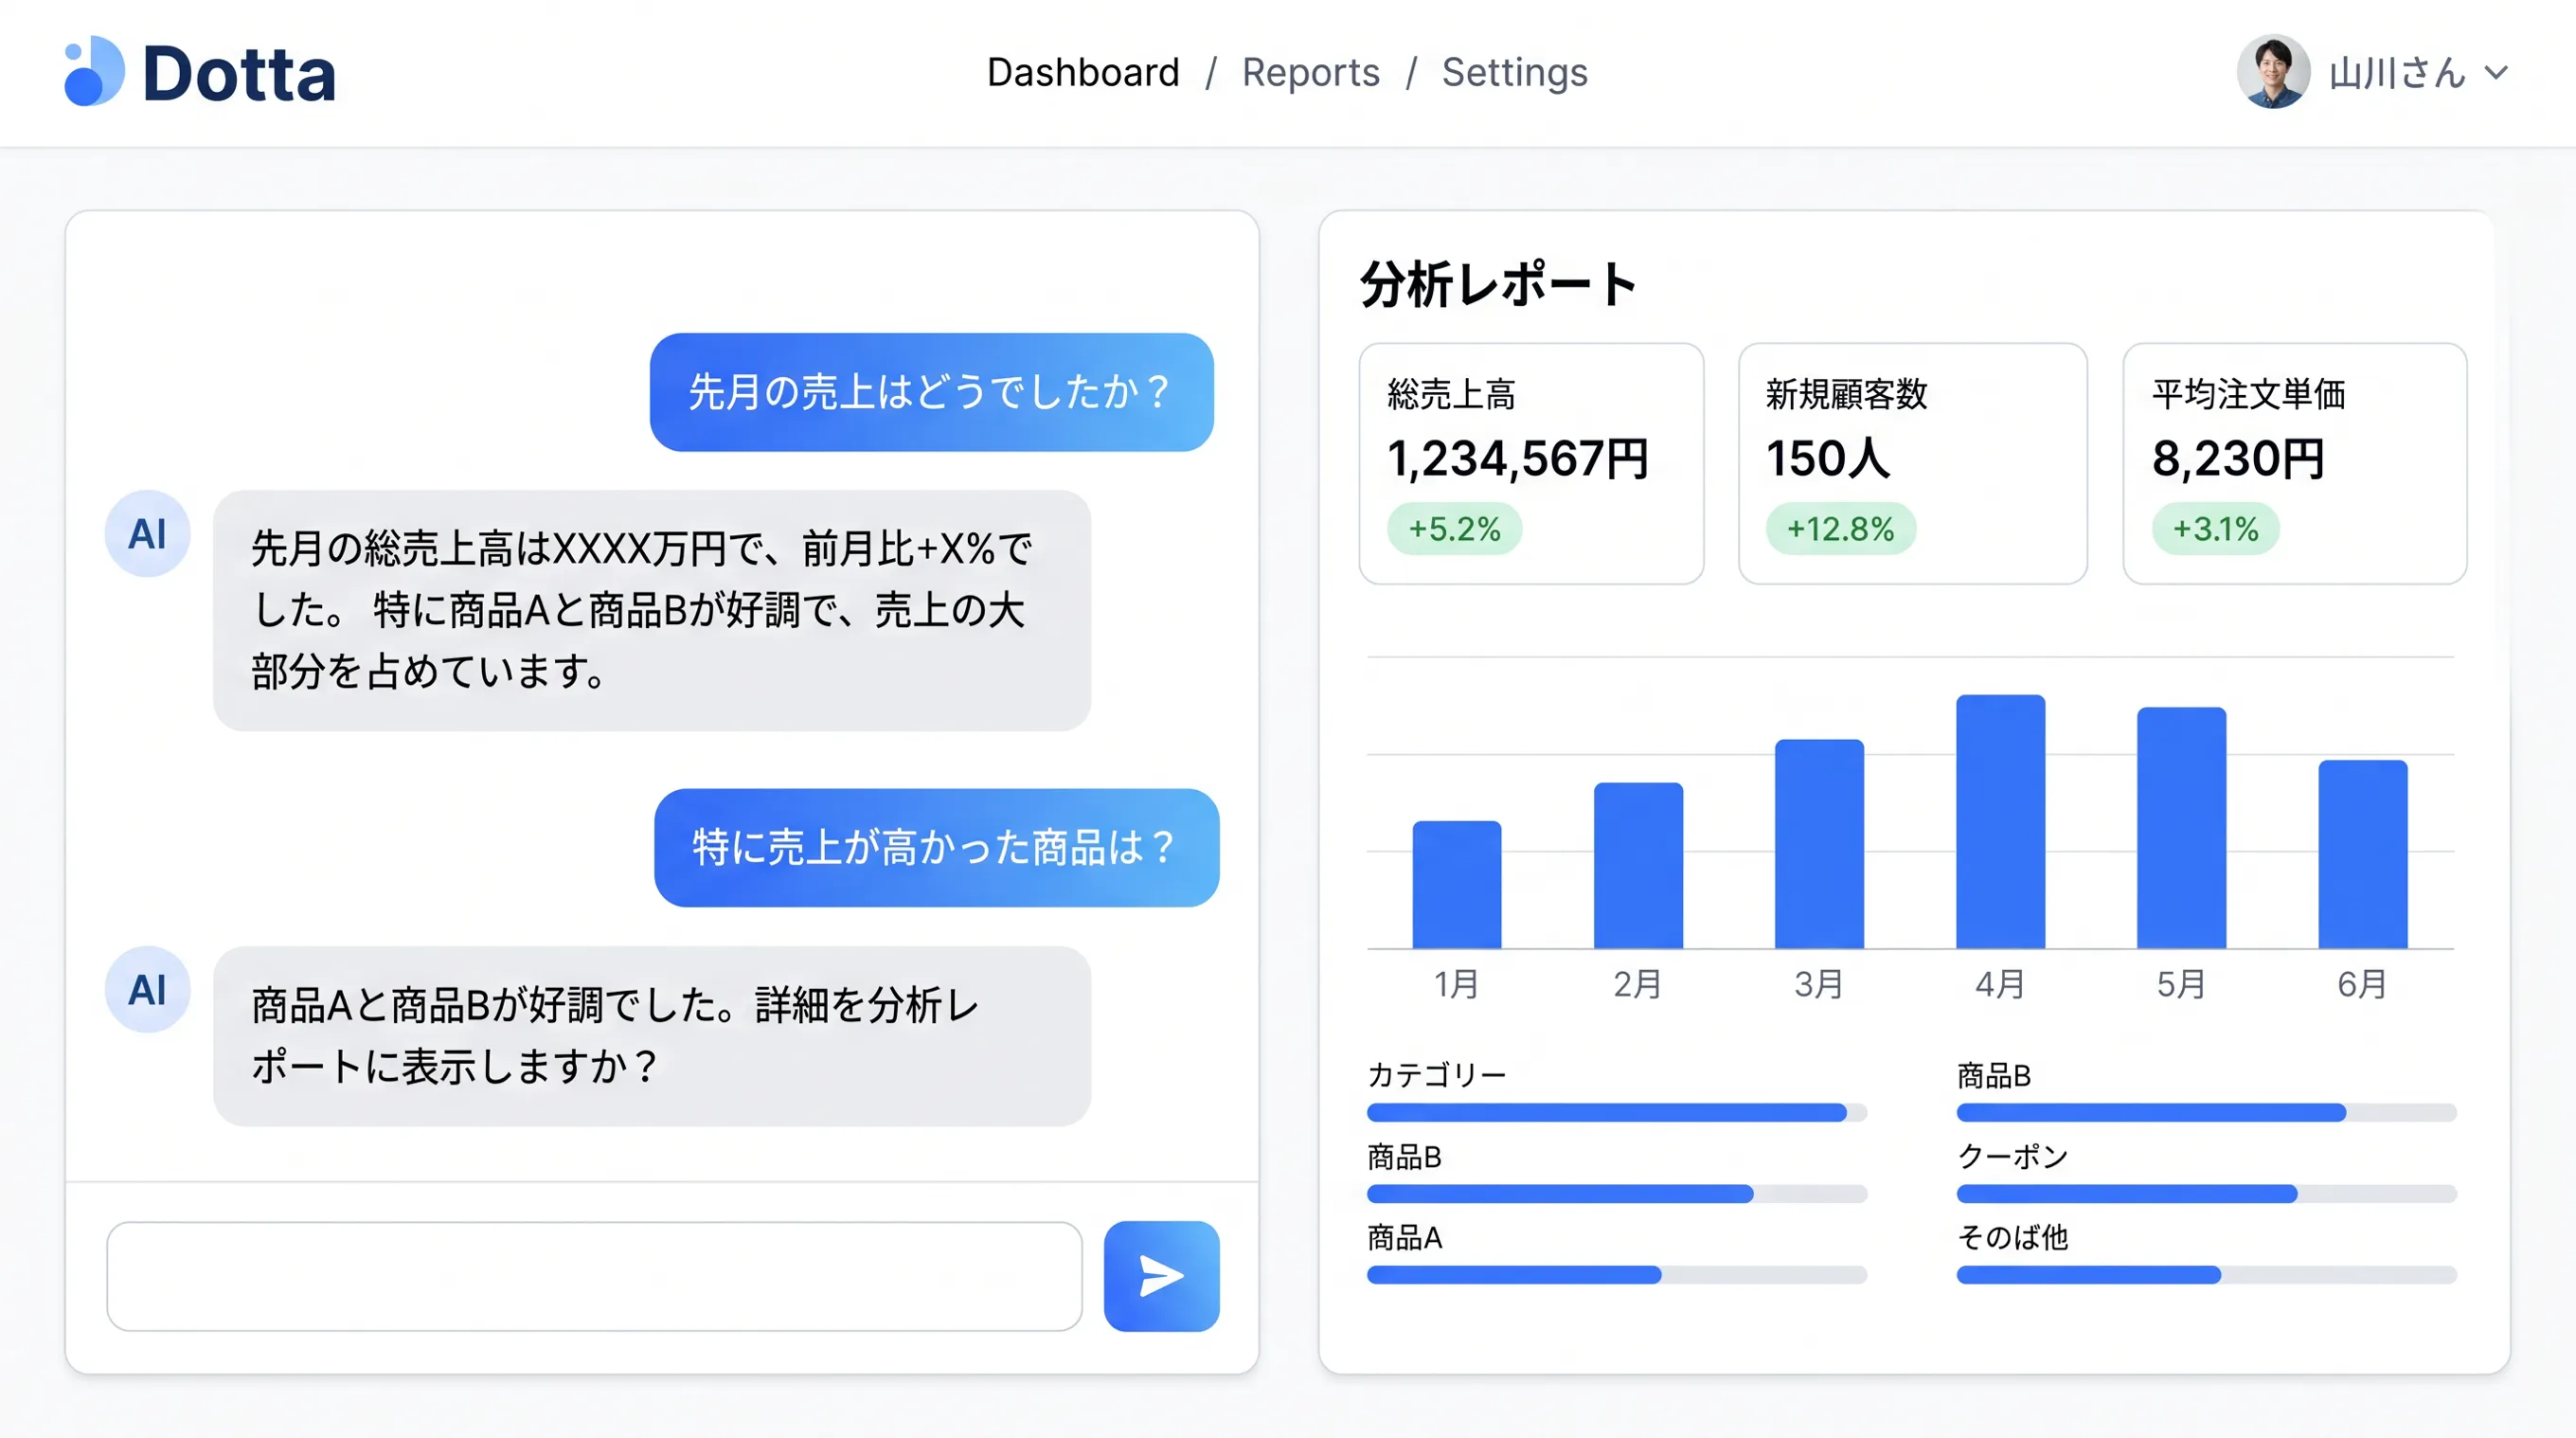Click the 総売上高 card label
Image resolution: width=2576 pixels, height=1438 pixels.
point(1451,394)
